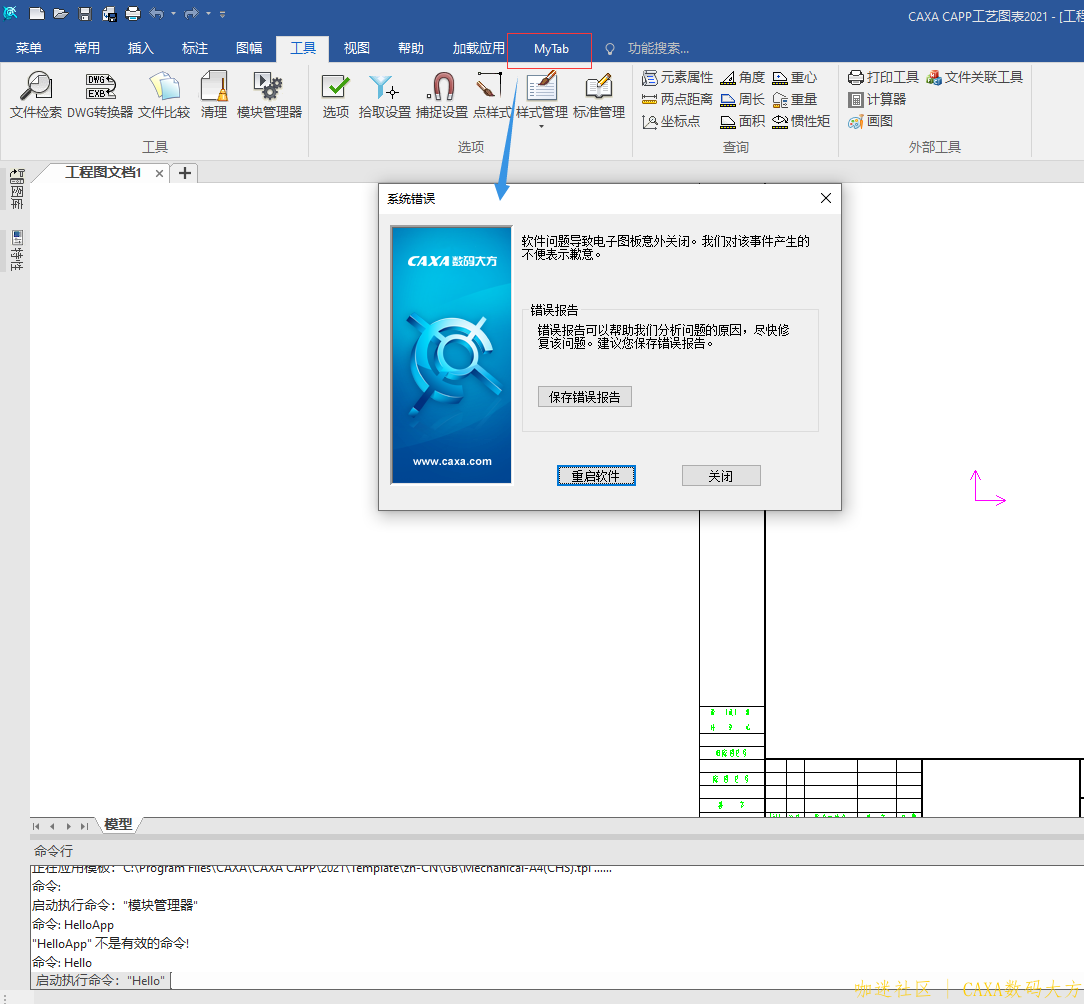The width and height of the screenshot is (1084, 1004).
Task: Open the 图库 side panel
Action: click(17, 189)
